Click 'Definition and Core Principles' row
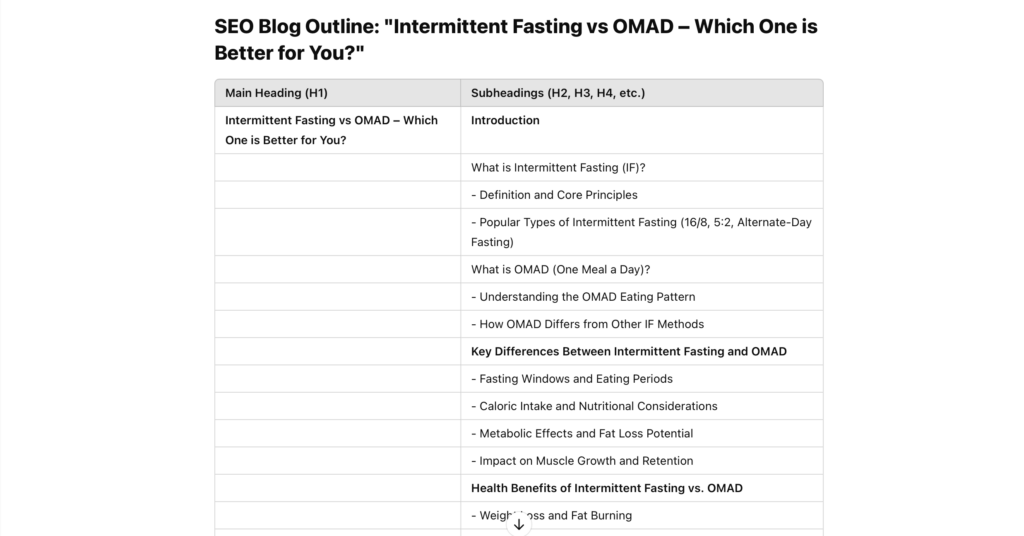1024x536 pixels. tap(641, 195)
